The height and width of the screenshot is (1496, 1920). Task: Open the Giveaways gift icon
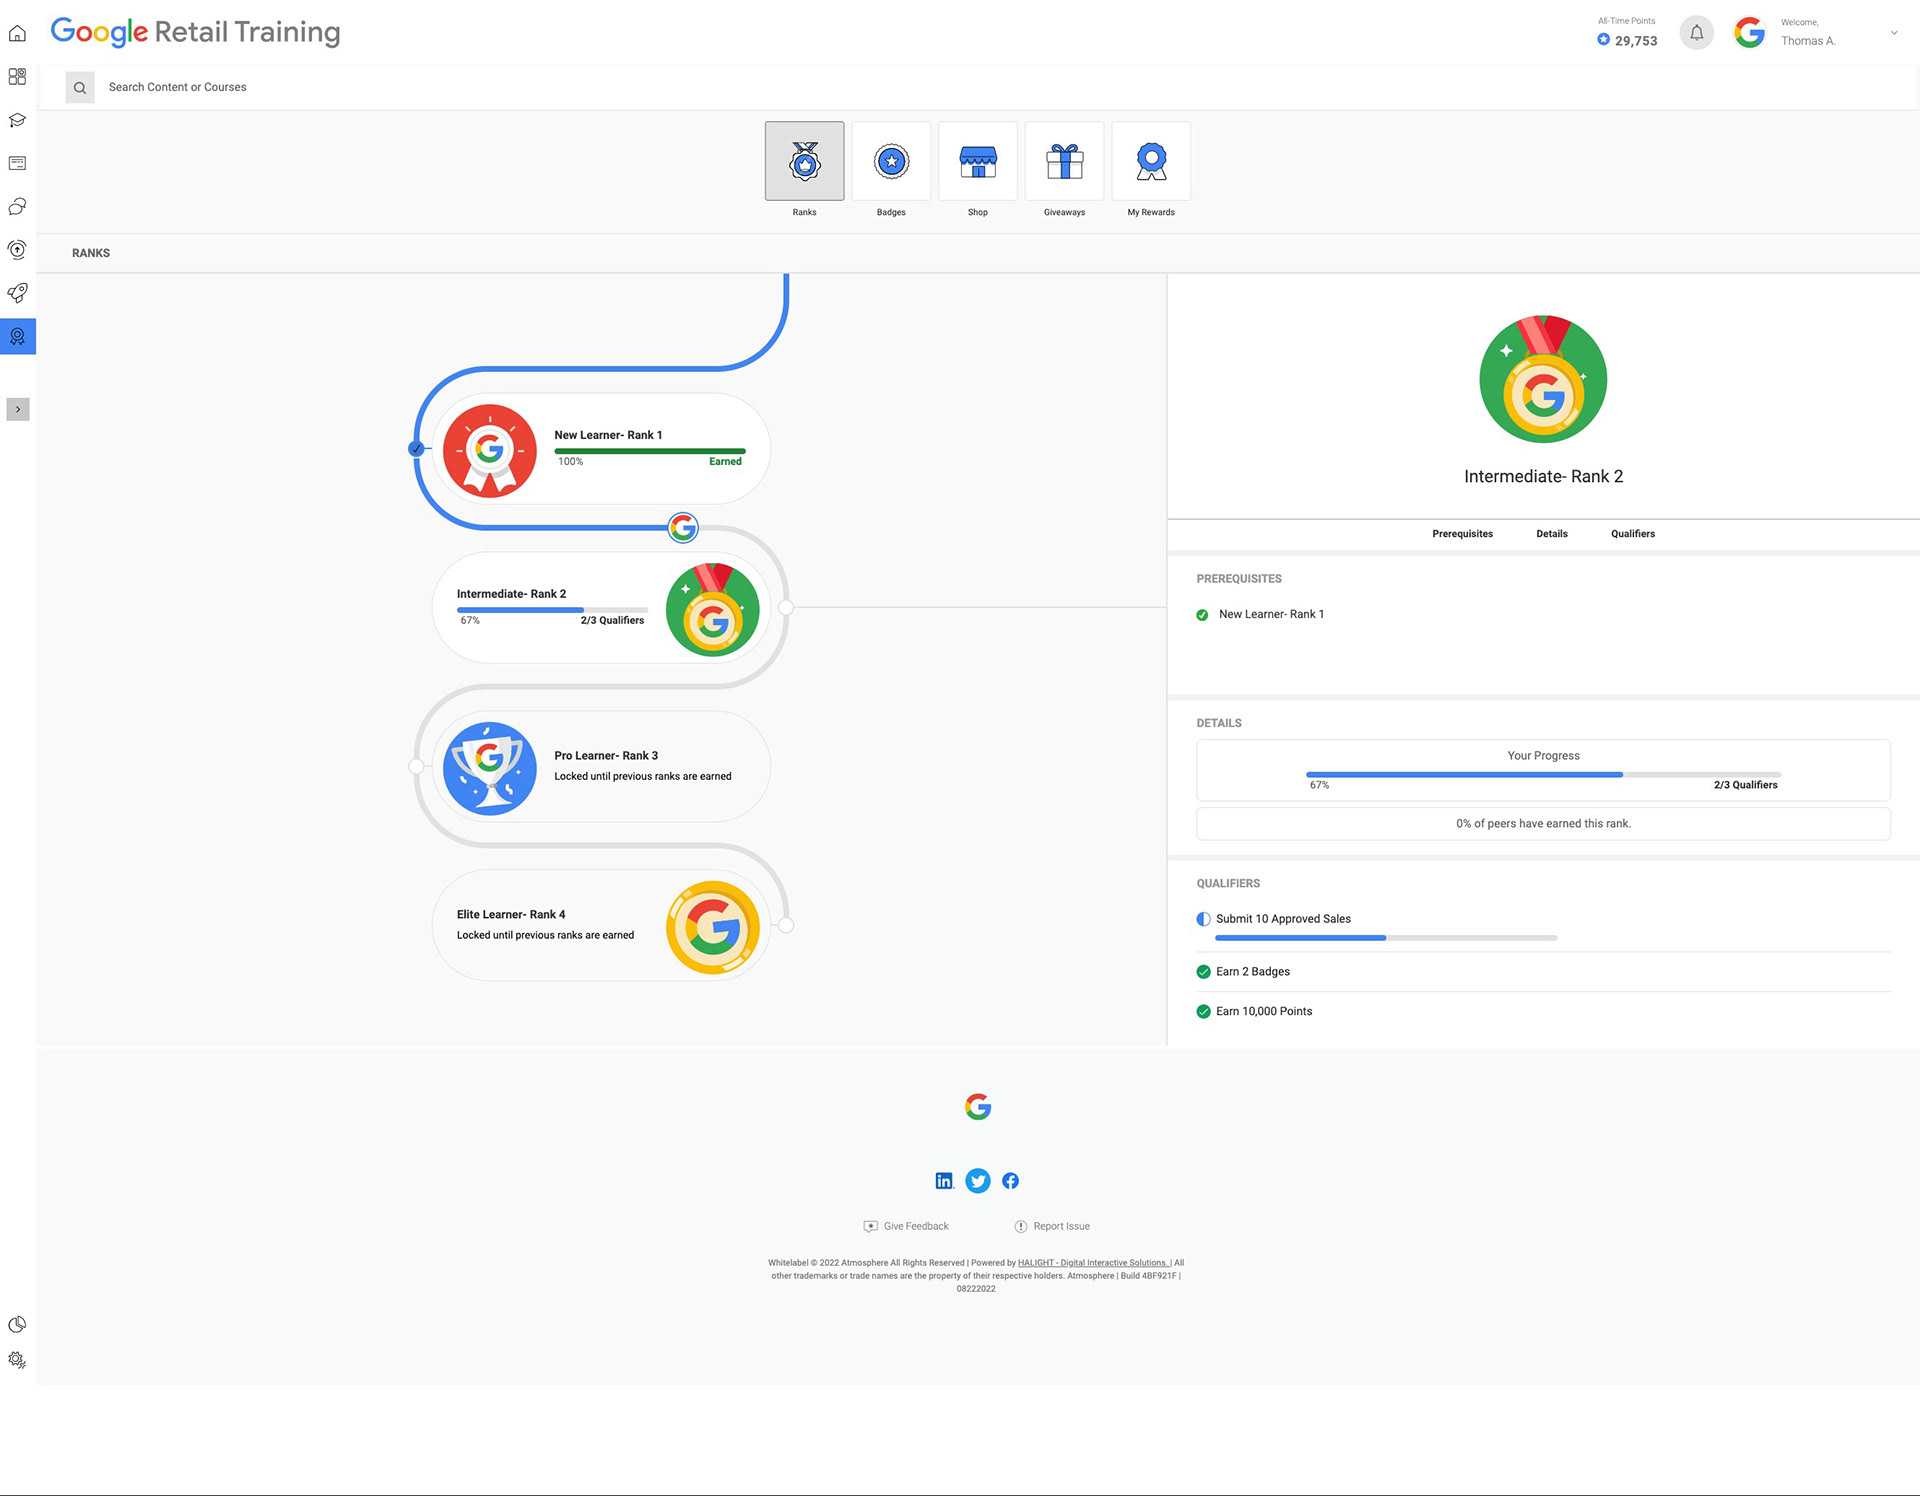click(1064, 161)
